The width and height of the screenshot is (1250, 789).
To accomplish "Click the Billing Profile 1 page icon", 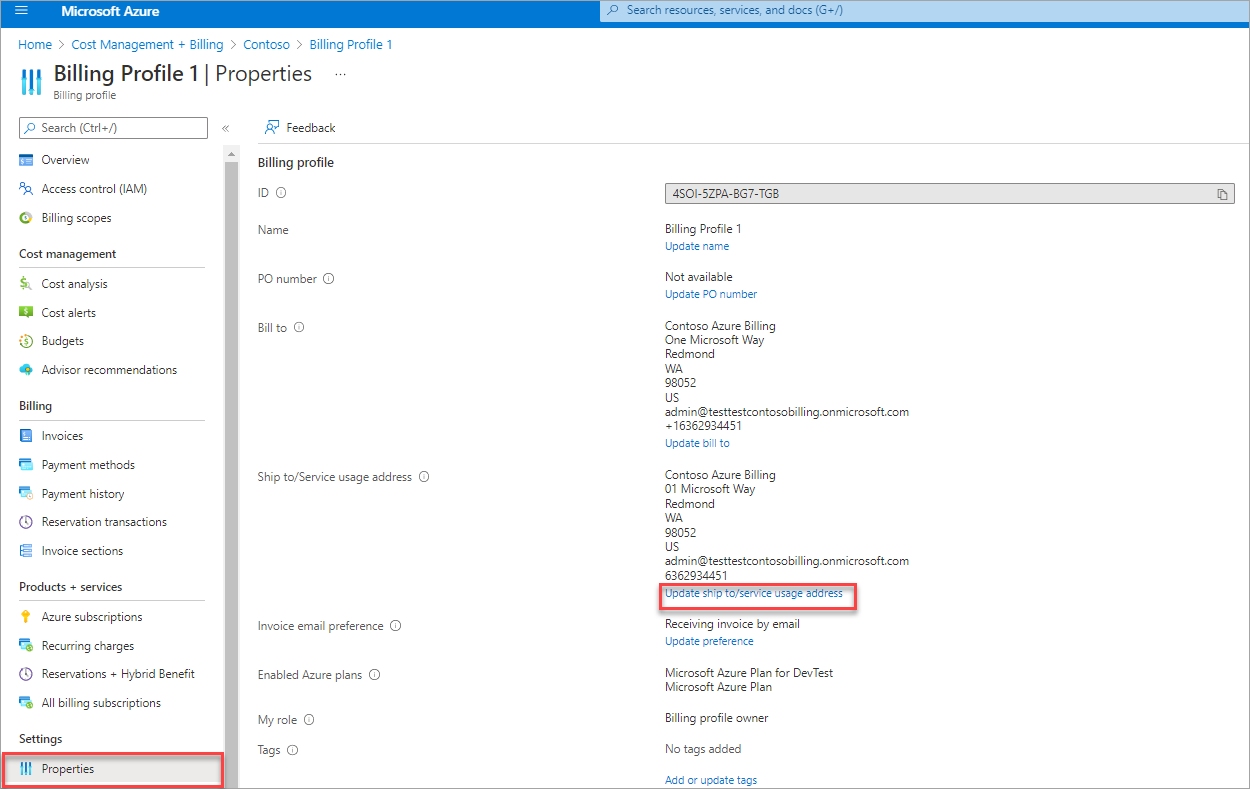I will (x=31, y=80).
